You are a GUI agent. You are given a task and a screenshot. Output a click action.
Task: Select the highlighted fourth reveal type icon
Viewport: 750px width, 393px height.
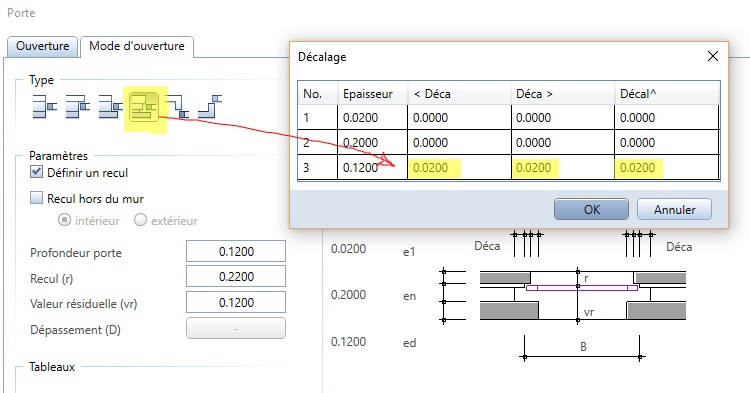tap(144, 106)
